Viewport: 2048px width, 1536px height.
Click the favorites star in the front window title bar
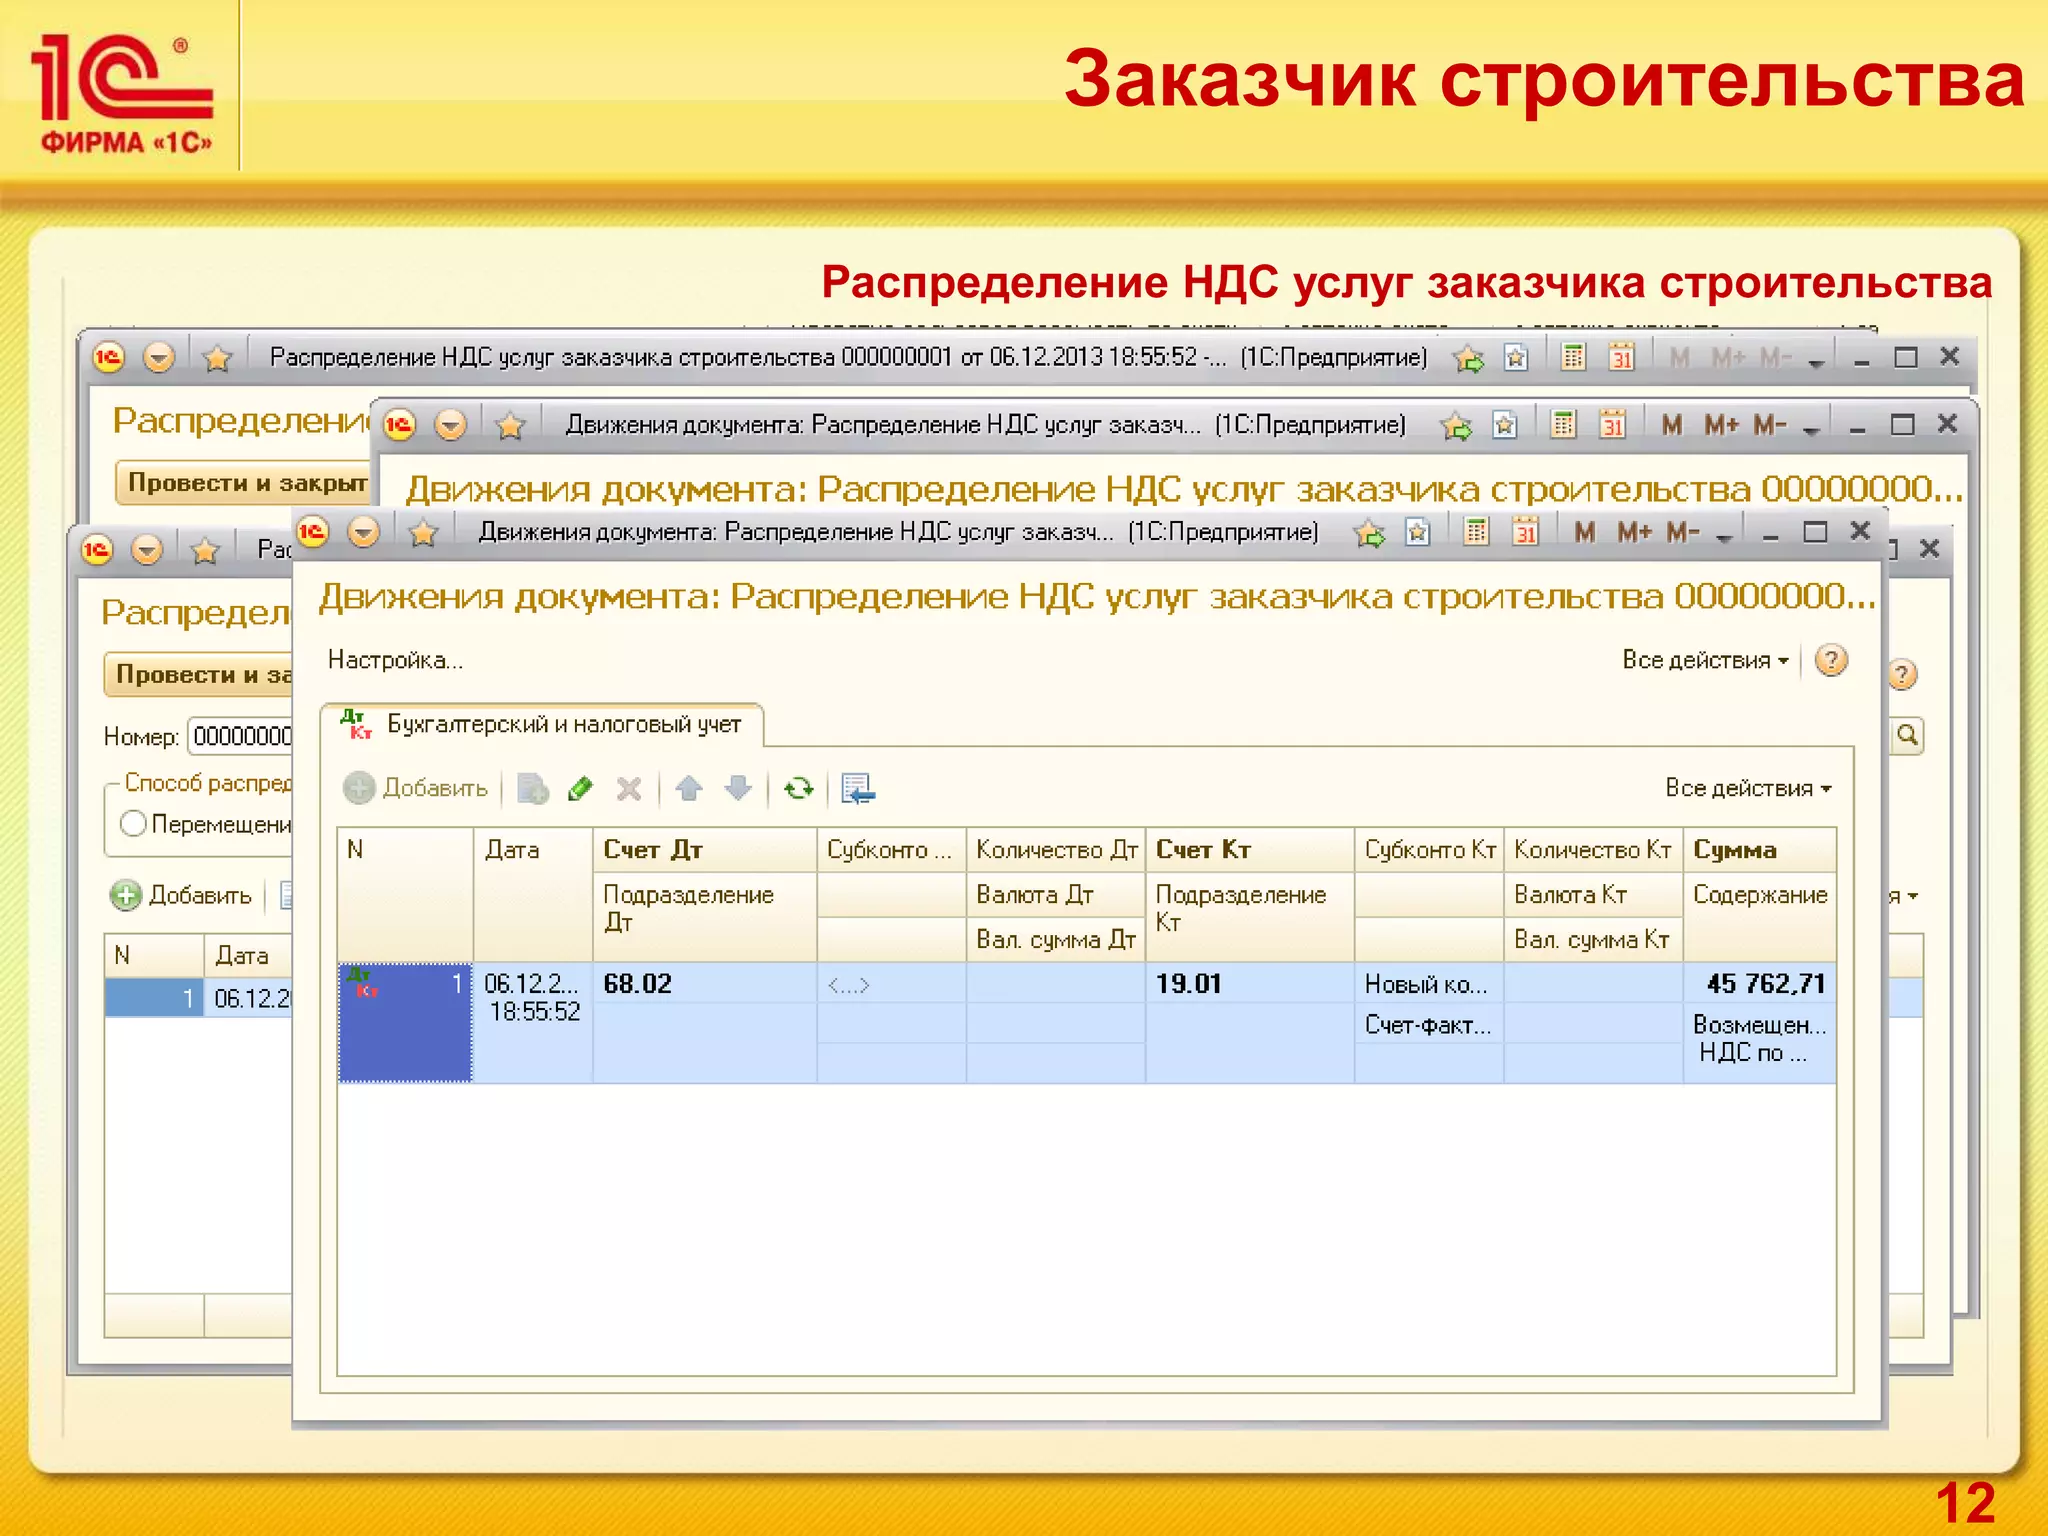[423, 532]
